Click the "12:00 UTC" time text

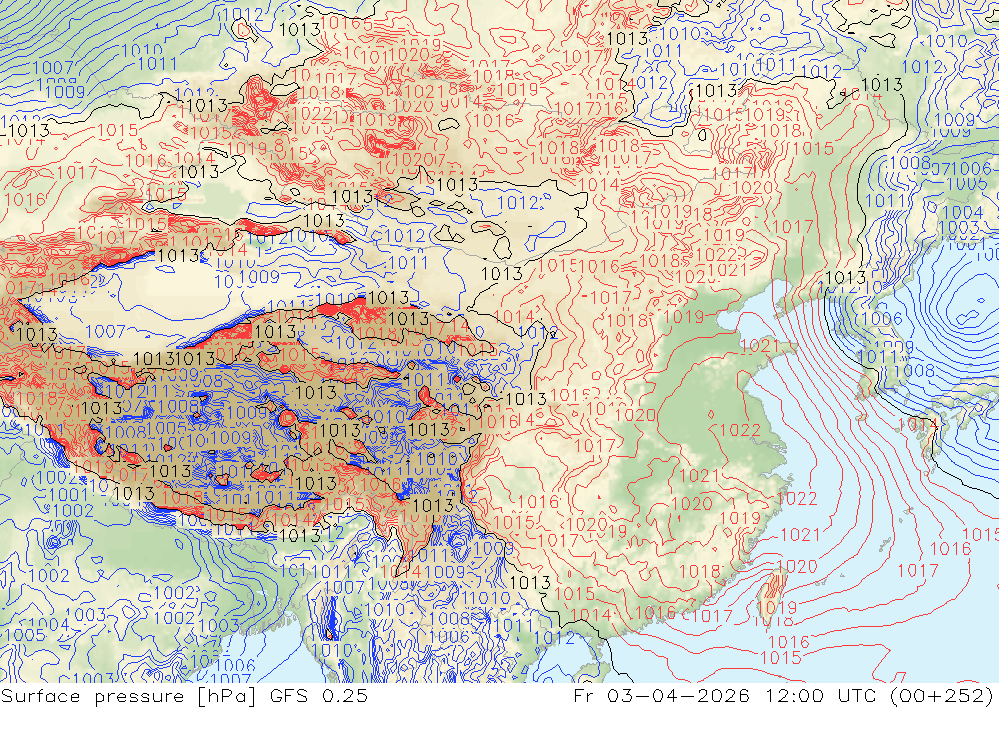[820, 696]
